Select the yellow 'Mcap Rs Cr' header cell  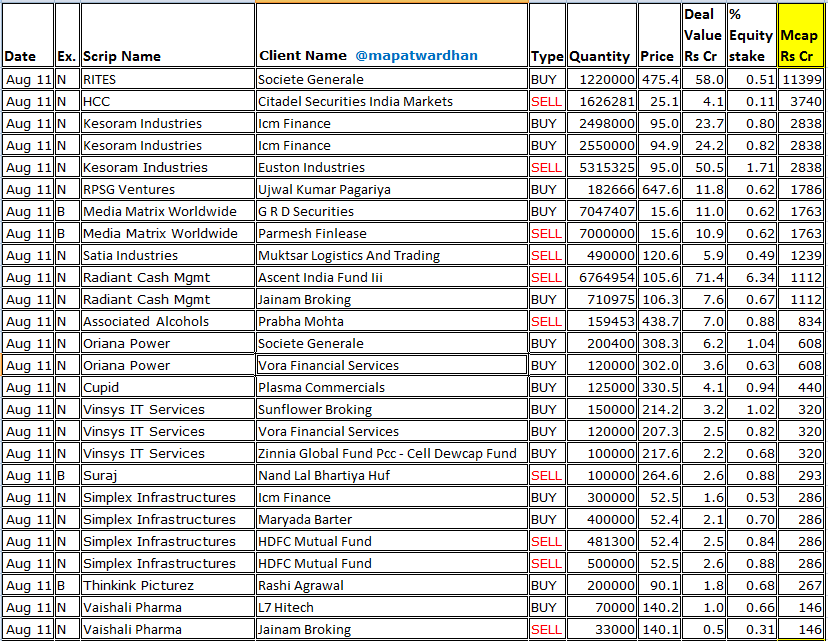(801, 35)
